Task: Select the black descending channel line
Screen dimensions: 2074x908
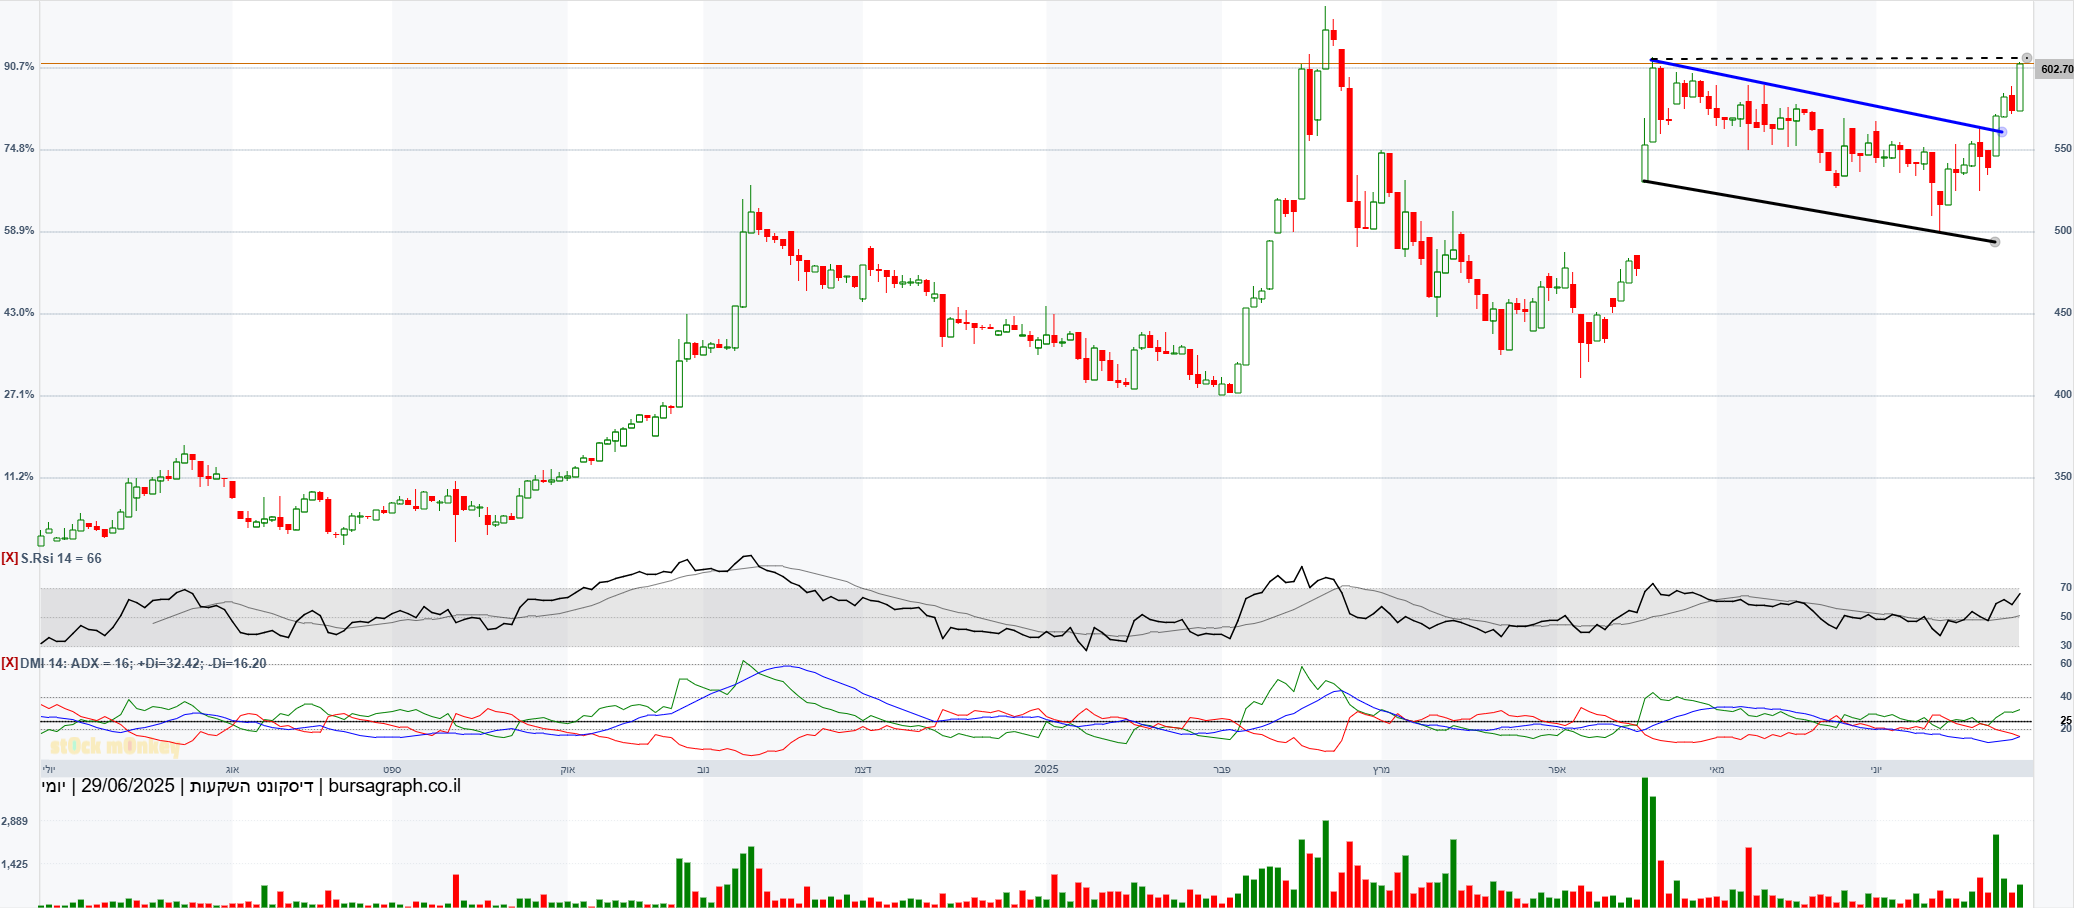Action: tap(1820, 211)
